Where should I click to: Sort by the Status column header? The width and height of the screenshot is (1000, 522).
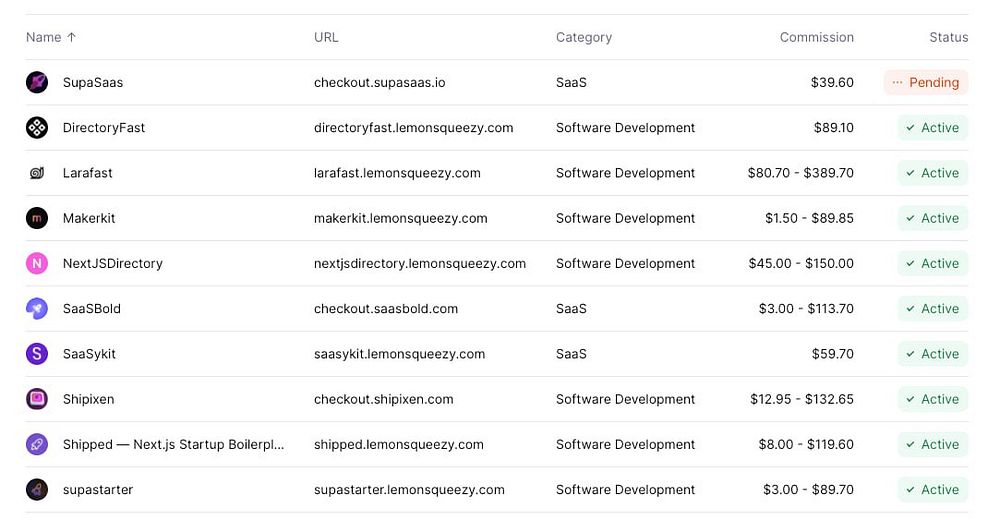click(x=948, y=37)
